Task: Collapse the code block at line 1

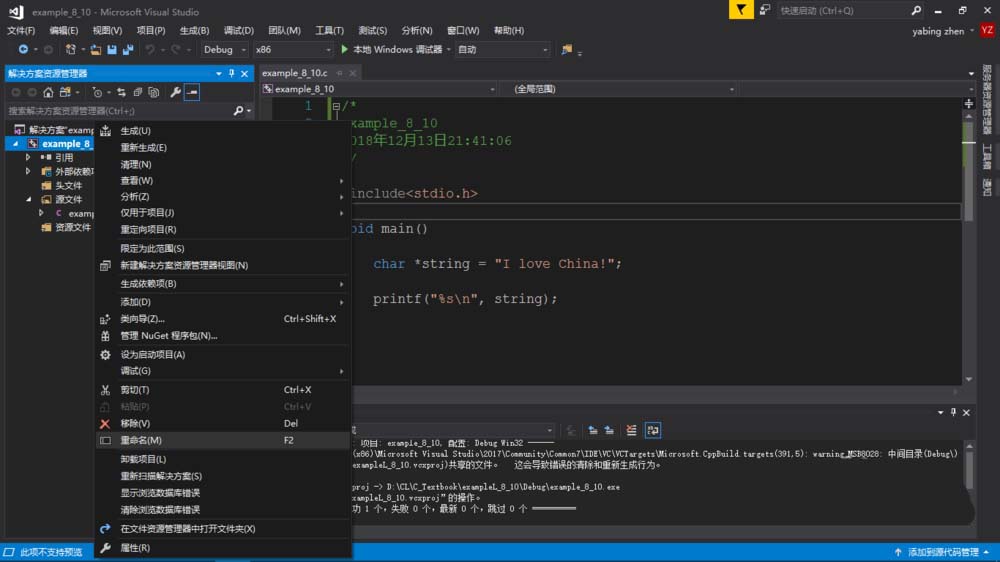Action: (335, 106)
